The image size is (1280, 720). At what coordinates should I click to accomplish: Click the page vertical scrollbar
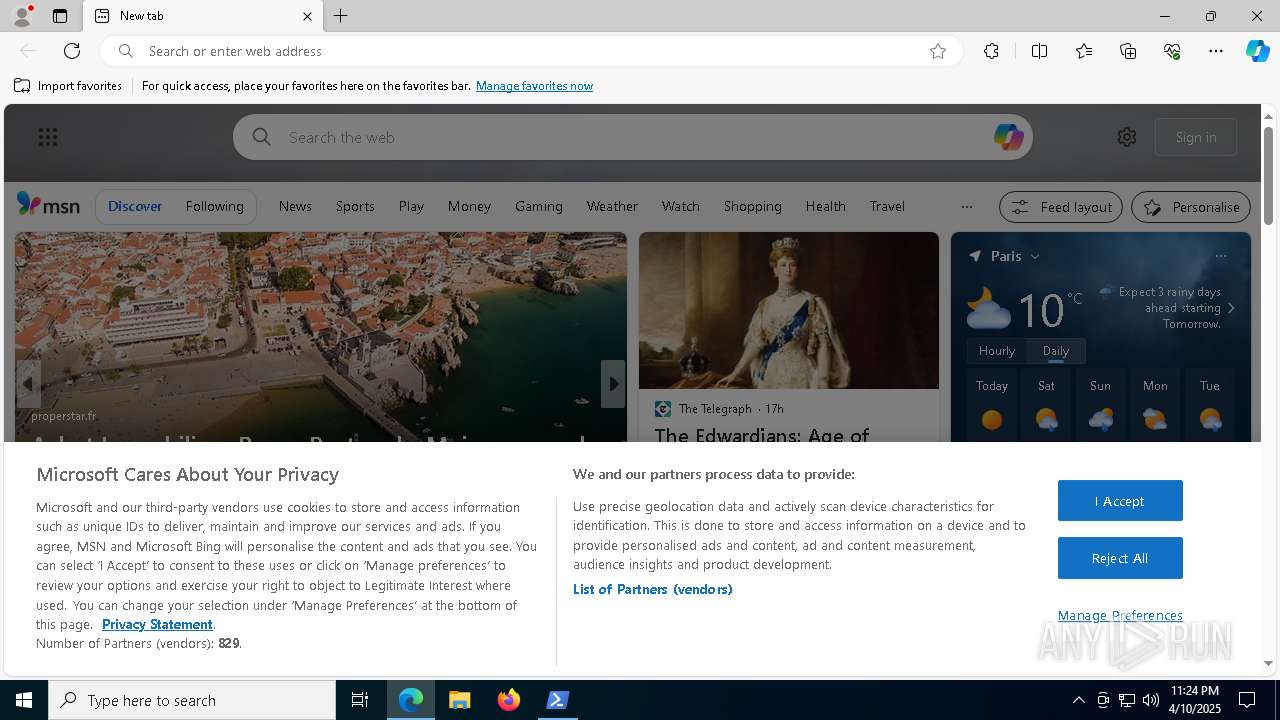click(x=1268, y=174)
